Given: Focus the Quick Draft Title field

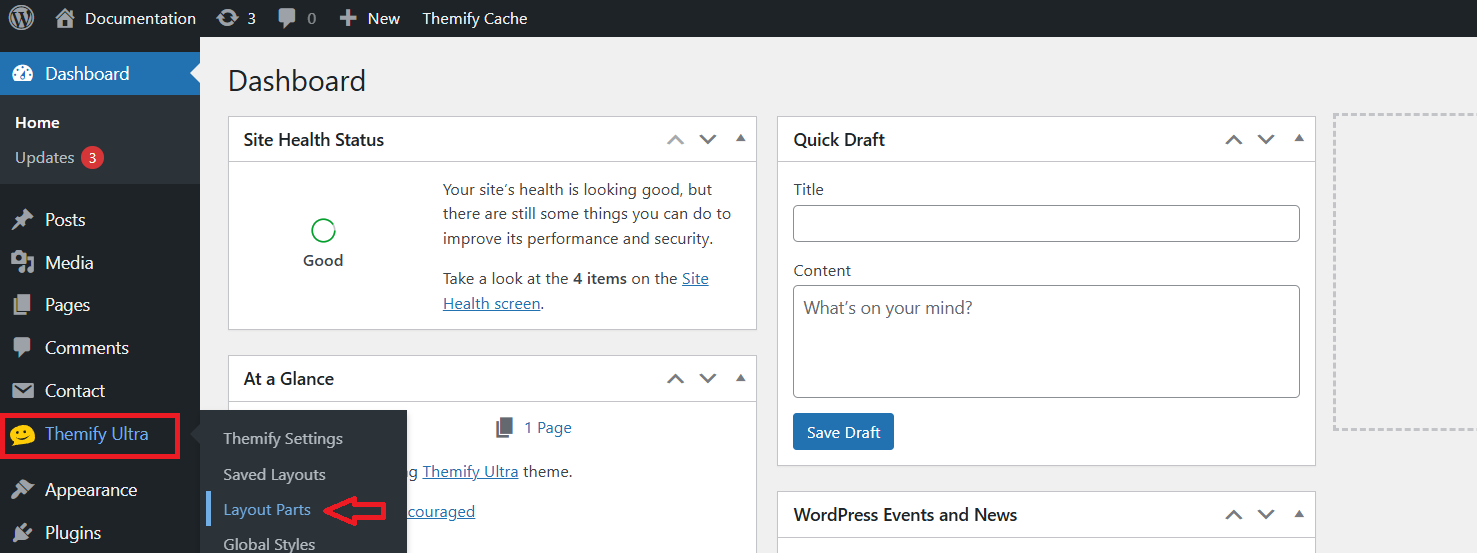Looking at the screenshot, I should (x=1046, y=224).
